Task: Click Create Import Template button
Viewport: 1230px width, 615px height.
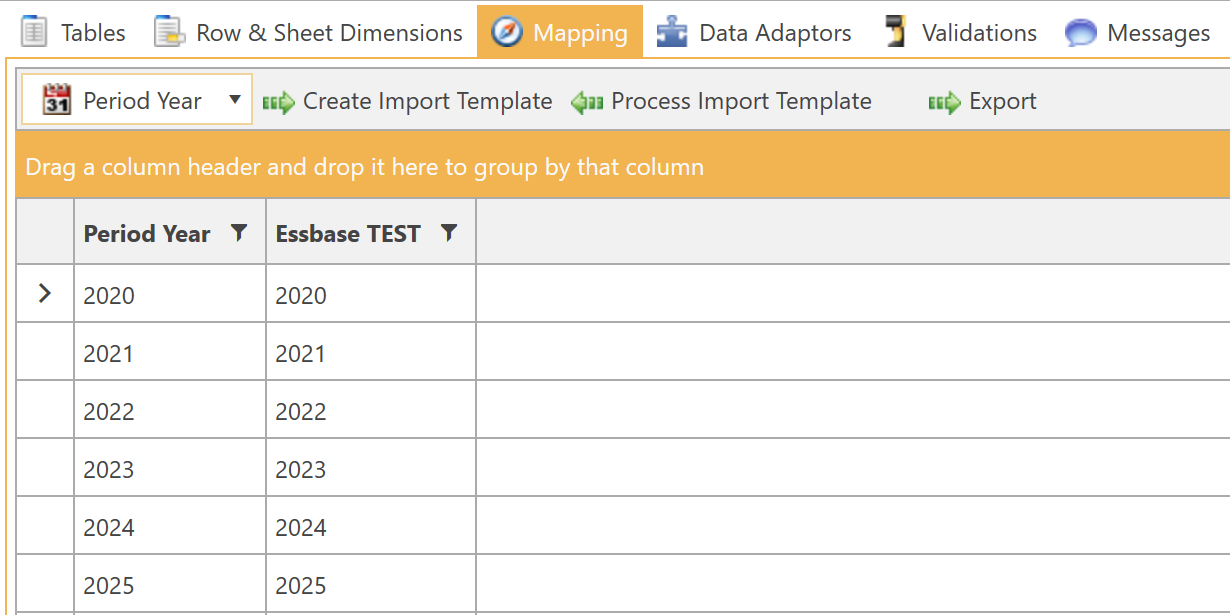Action: (x=408, y=101)
